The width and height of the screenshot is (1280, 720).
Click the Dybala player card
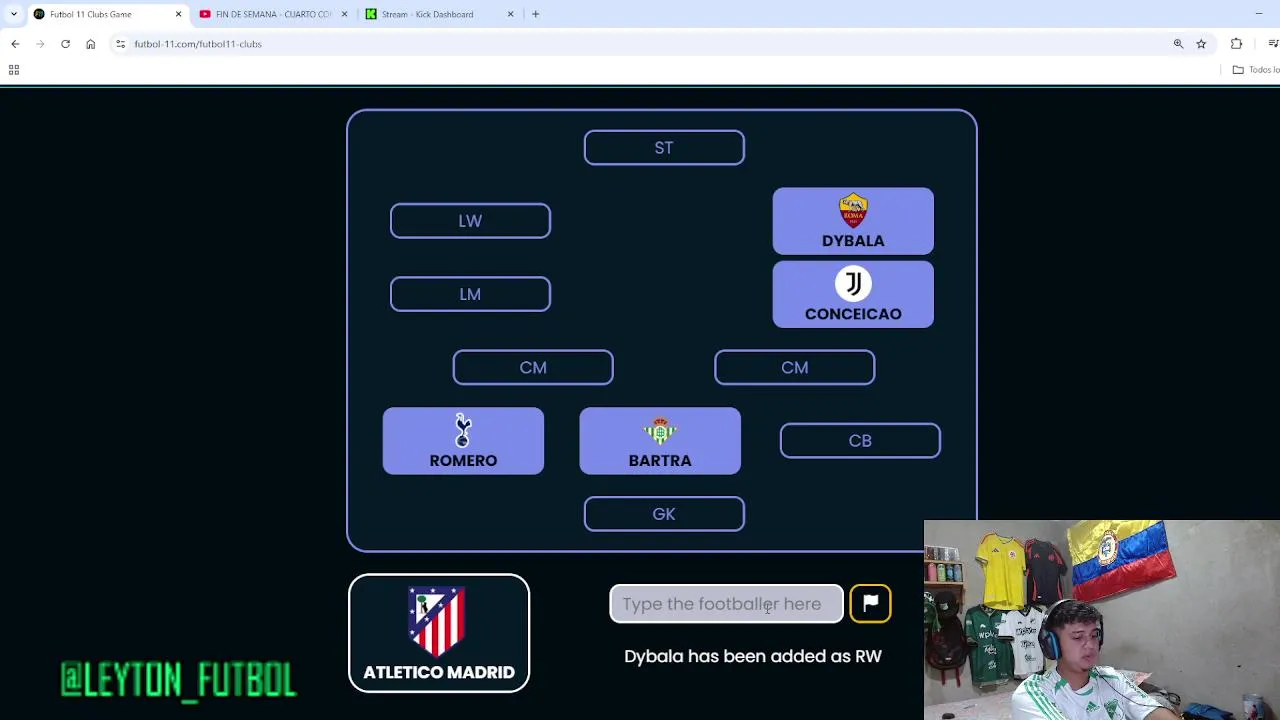click(x=853, y=221)
